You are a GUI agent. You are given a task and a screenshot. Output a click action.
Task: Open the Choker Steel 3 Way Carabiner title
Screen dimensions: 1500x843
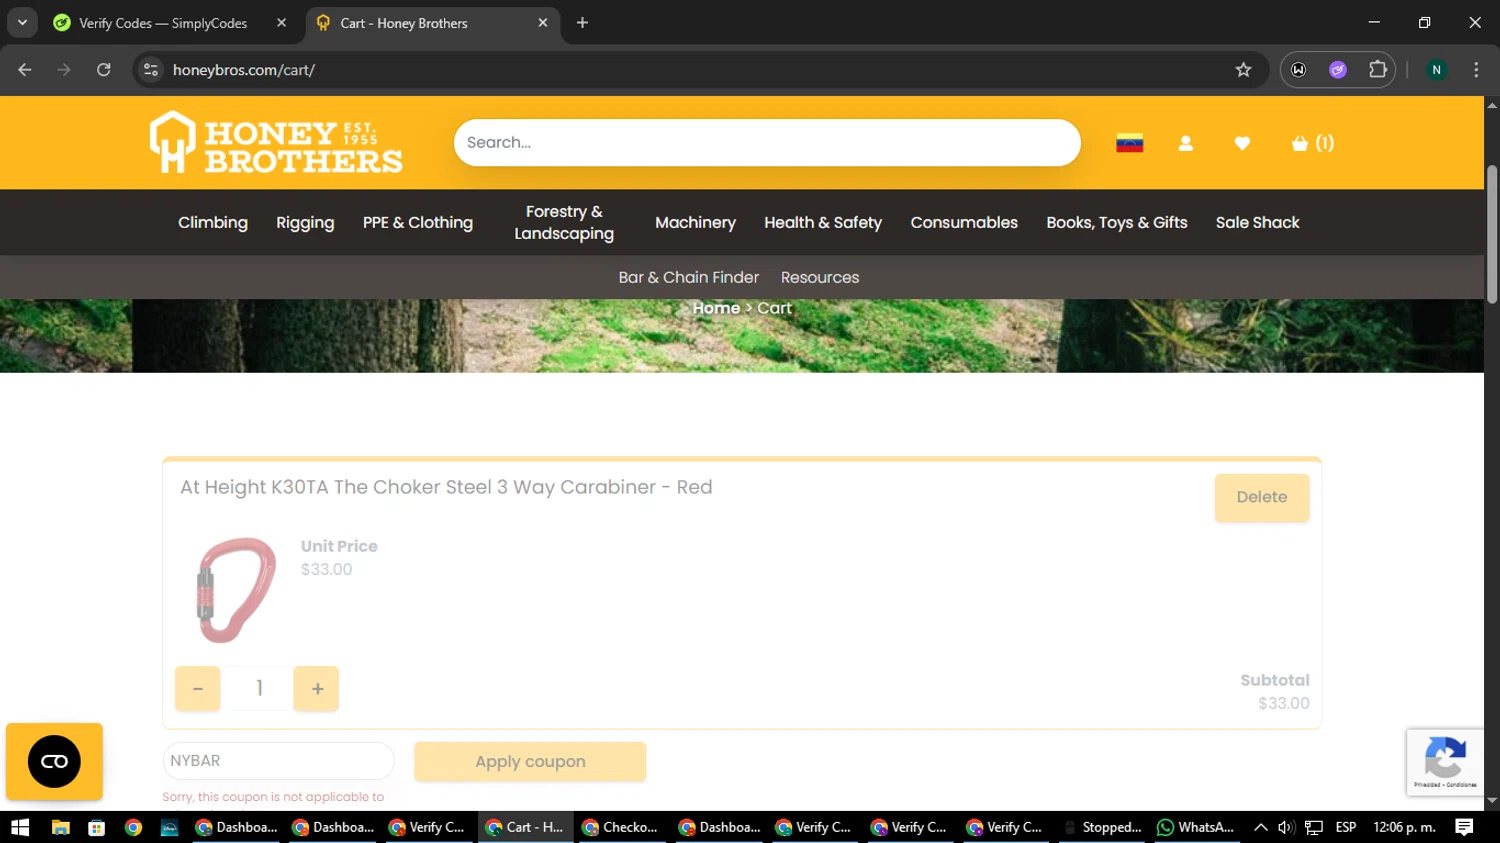tap(446, 487)
